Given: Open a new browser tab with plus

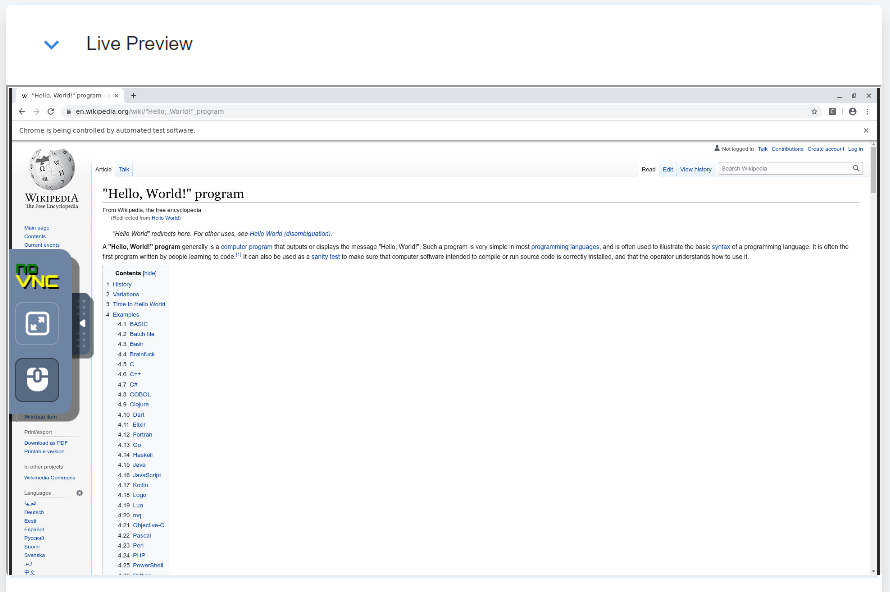Looking at the screenshot, I should coord(133,95).
